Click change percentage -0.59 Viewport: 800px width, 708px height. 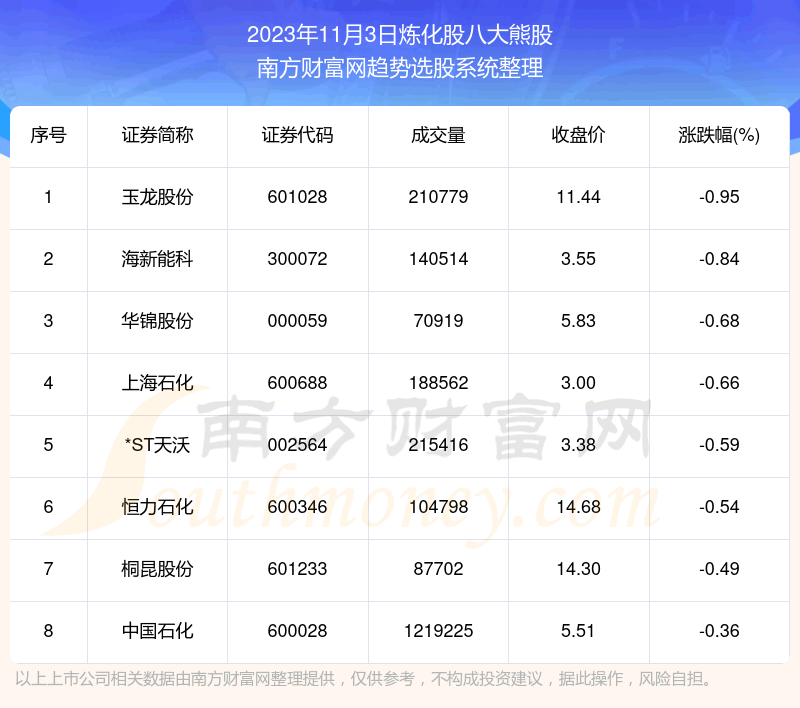[719, 445]
